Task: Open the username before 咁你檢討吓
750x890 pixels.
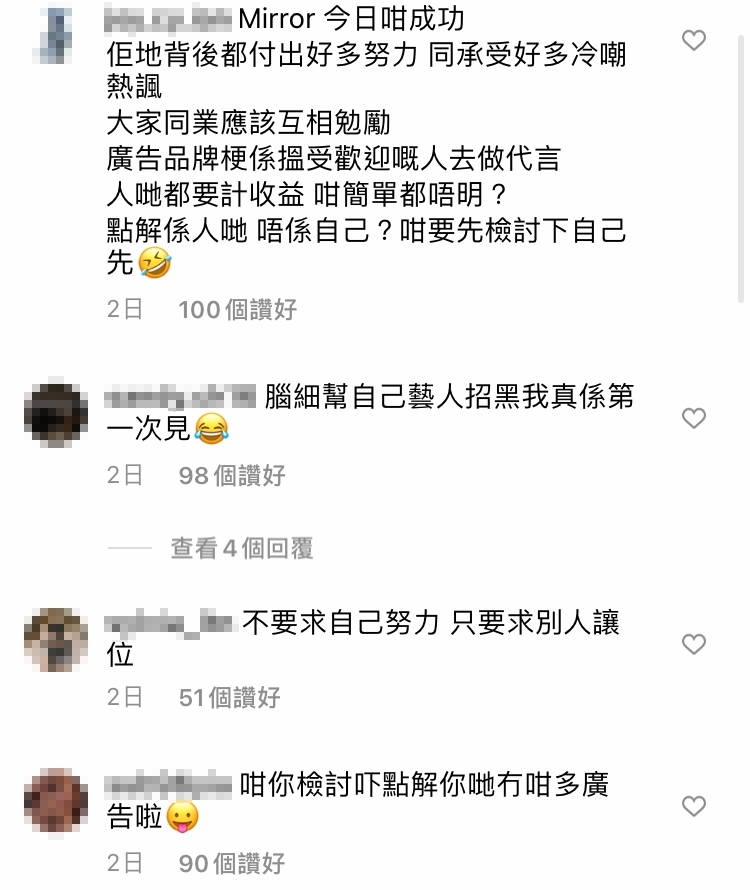Action: (168, 785)
